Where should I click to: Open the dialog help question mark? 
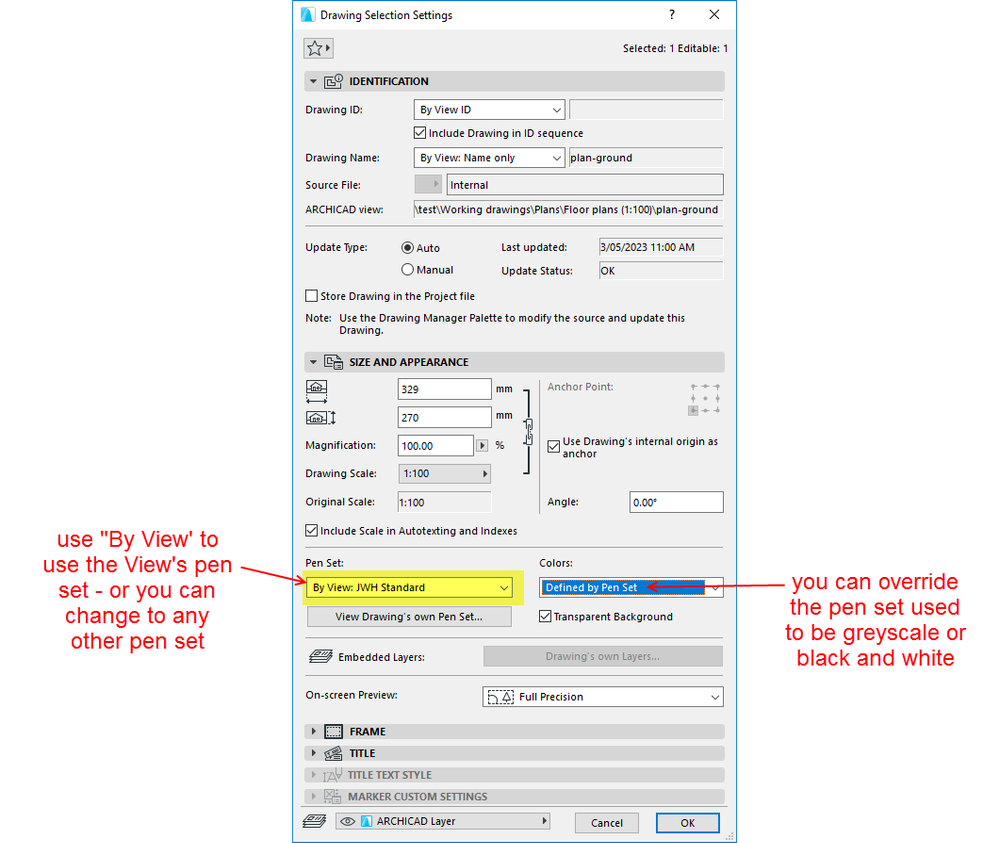coord(672,15)
